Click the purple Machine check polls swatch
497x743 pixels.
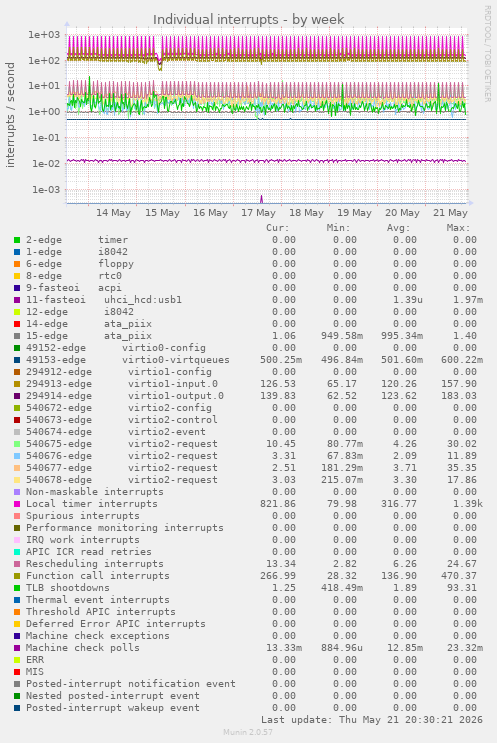click(17, 648)
